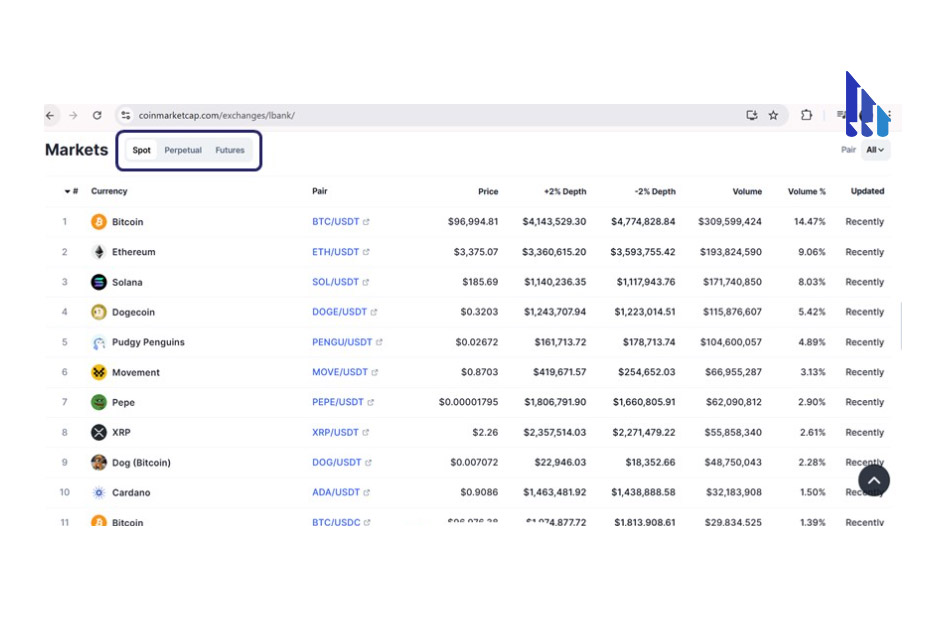The image size is (946, 630).
Task: Open the MOVE/USDT pair link
Action: coord(340,372)
